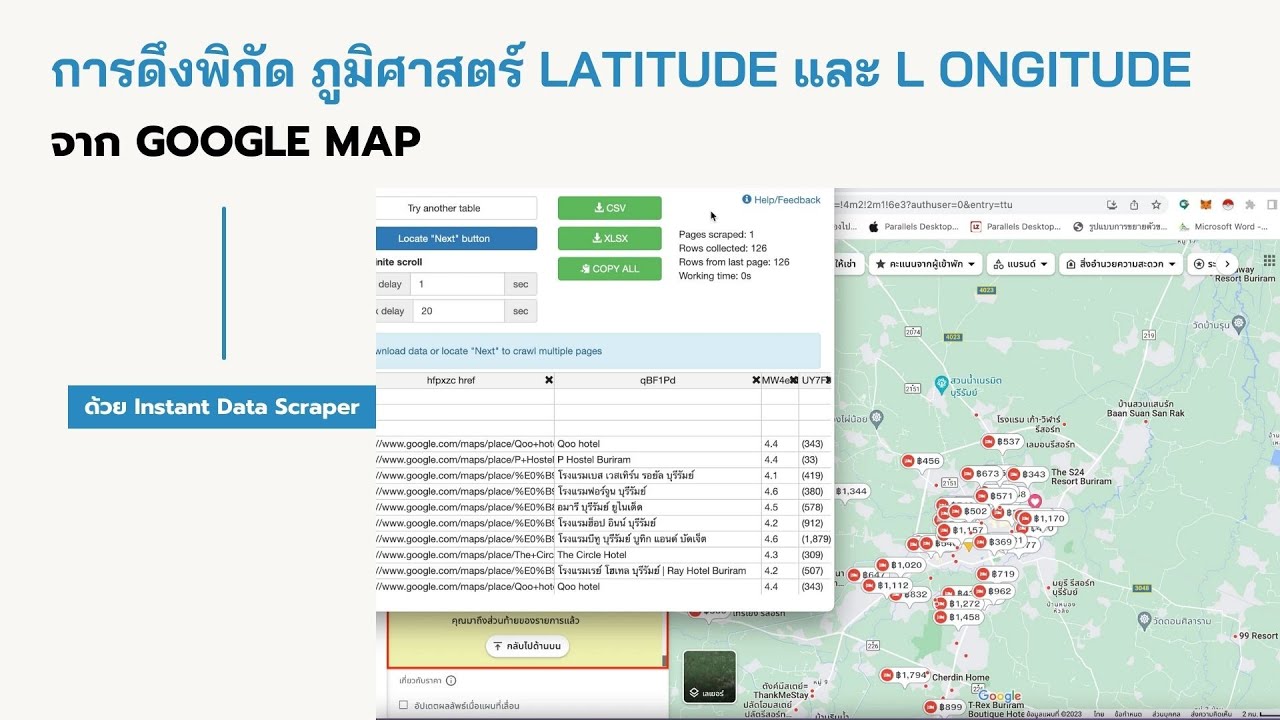
Task: Click The S24 Resort Buriram label
Action: 1080,476
